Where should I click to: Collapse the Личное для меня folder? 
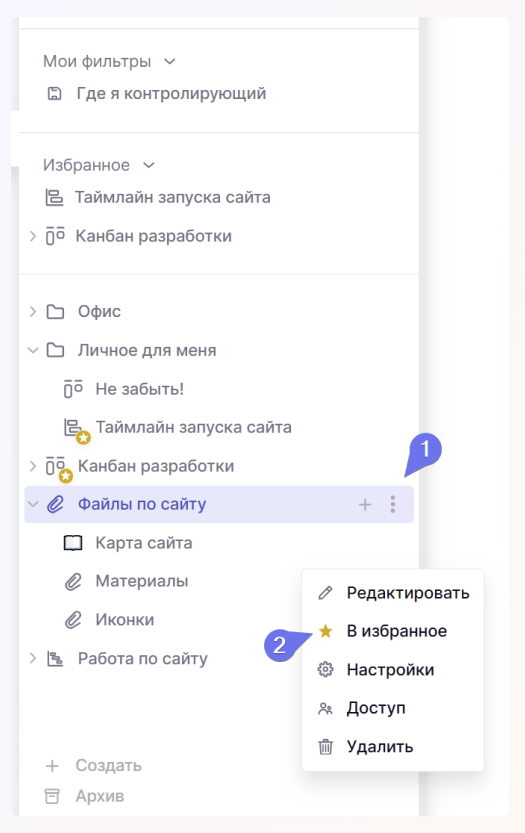33,350
